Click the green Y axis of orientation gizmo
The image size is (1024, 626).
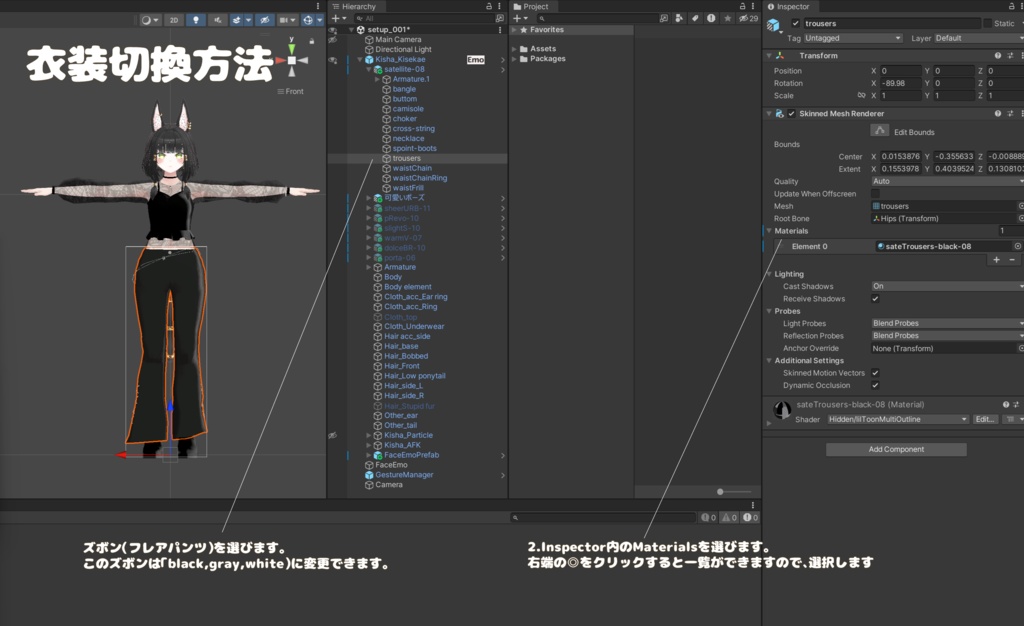point(291,48)
